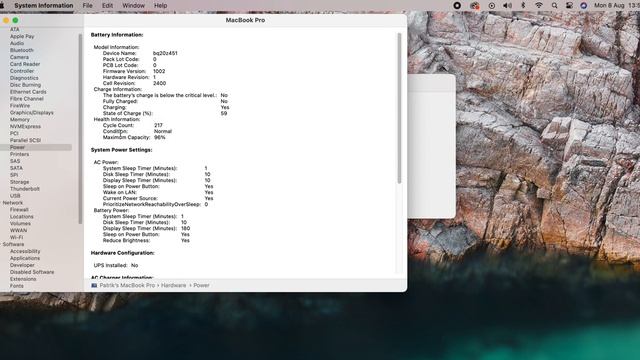640x360 pixels.
Task: Select the Software section heading in sidebar
Action: click(13, 244)
